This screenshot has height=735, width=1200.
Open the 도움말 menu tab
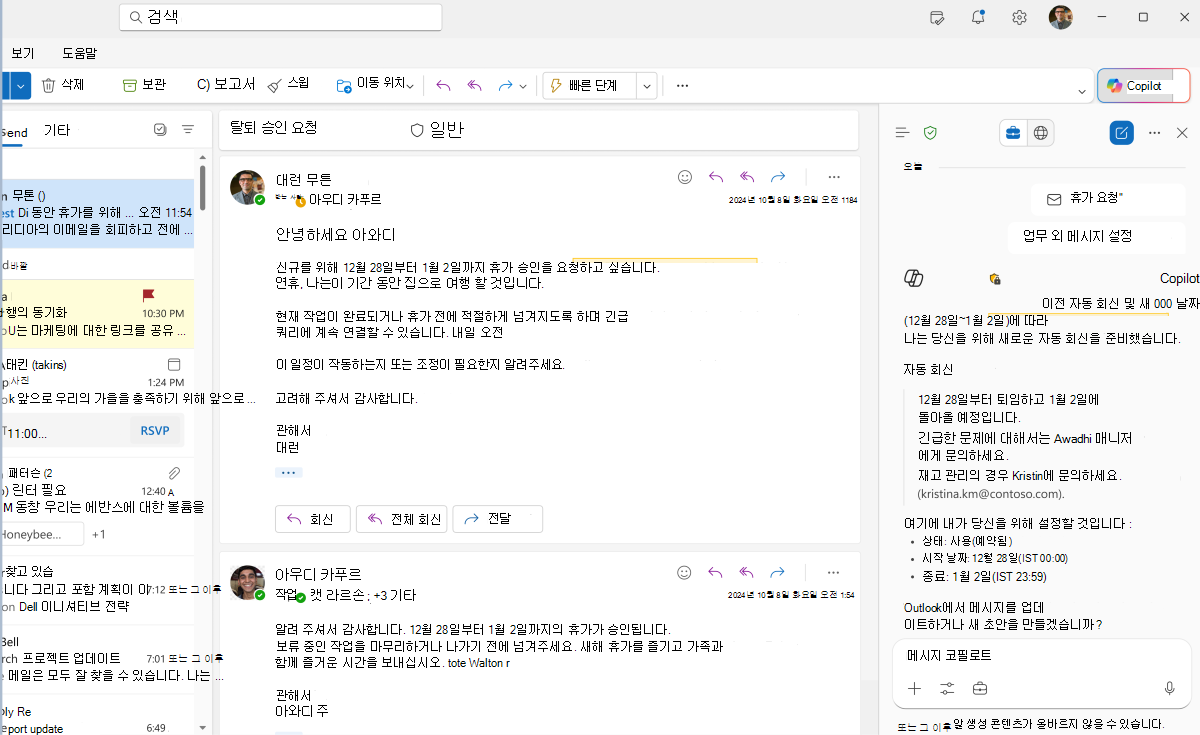click(79, 53)
